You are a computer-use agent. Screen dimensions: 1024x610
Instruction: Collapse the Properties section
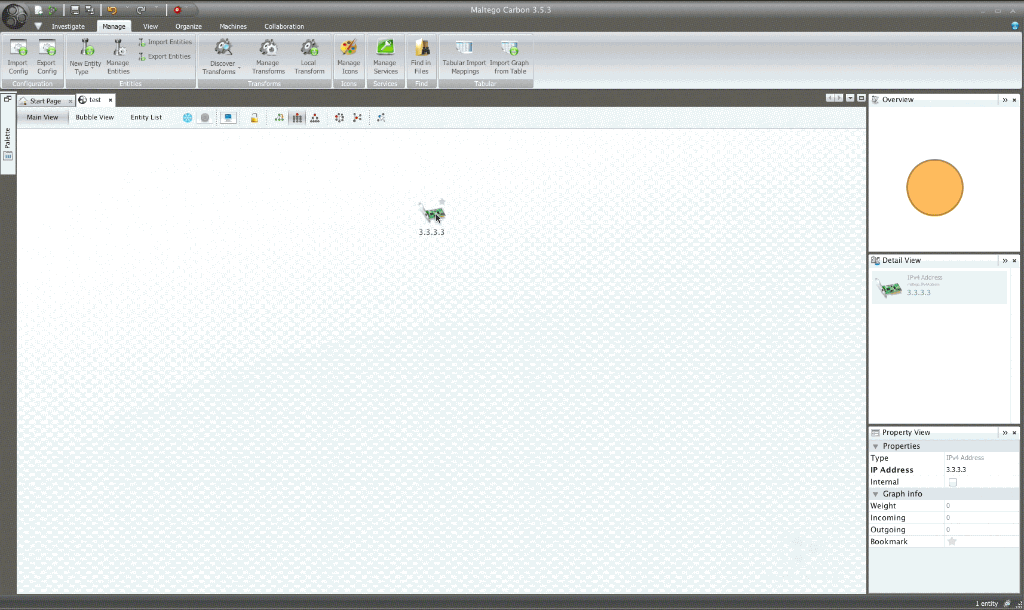click(876, 446)
